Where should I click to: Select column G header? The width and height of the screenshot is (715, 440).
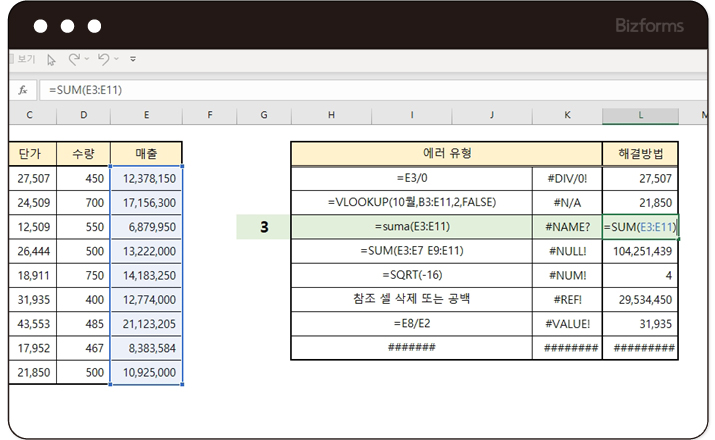pyautogui.click(x=264, y=115)
